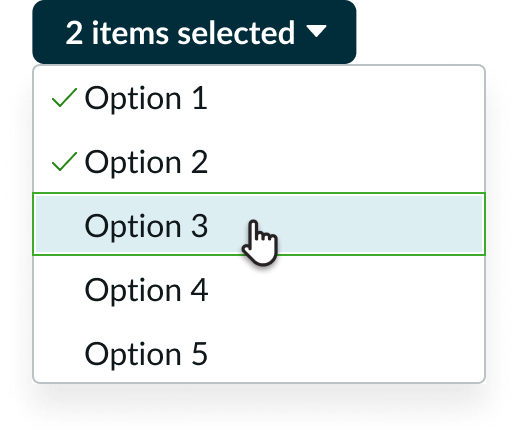
Task: Collapse the "2 items selected" dropdown
Action: (x=194, y=32)
